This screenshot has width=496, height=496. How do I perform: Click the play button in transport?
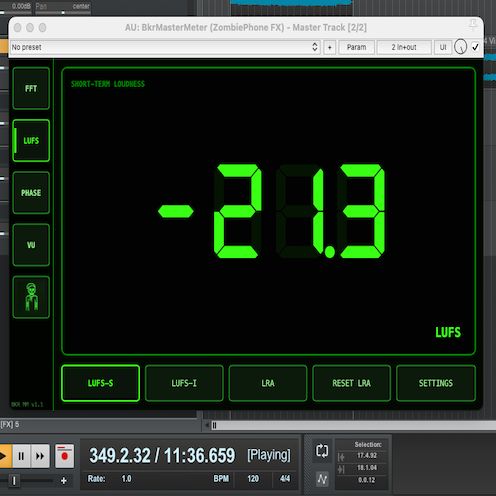(5, 456)
